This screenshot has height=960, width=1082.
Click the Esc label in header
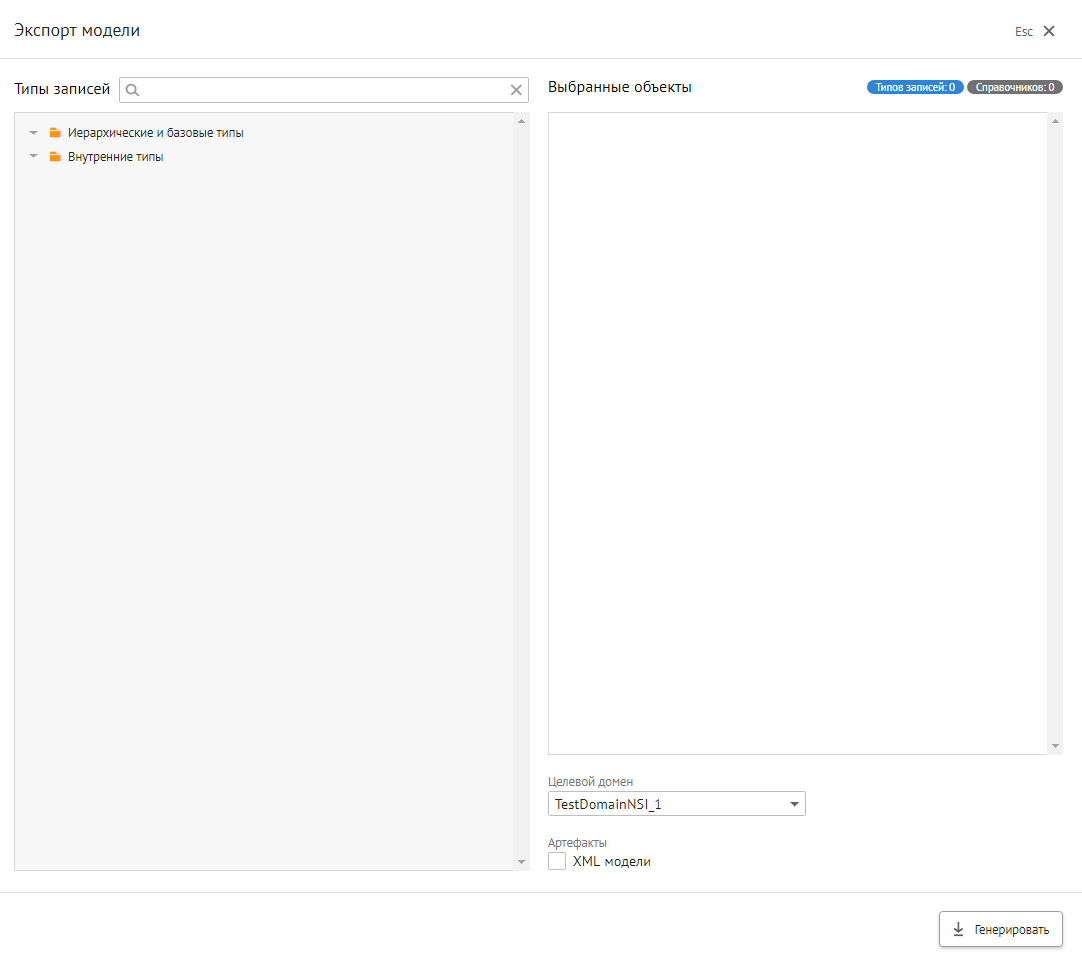click(x=1023, y=32)
